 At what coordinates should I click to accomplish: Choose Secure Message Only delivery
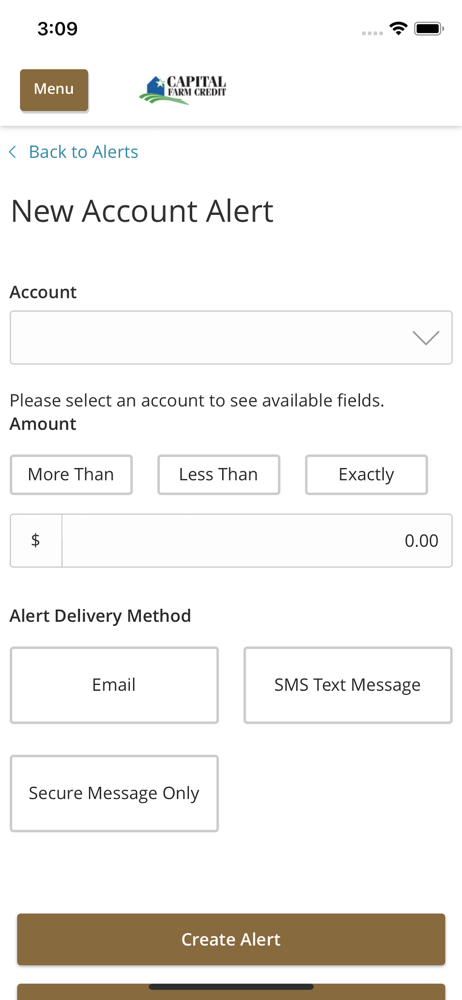coord(114,793)
